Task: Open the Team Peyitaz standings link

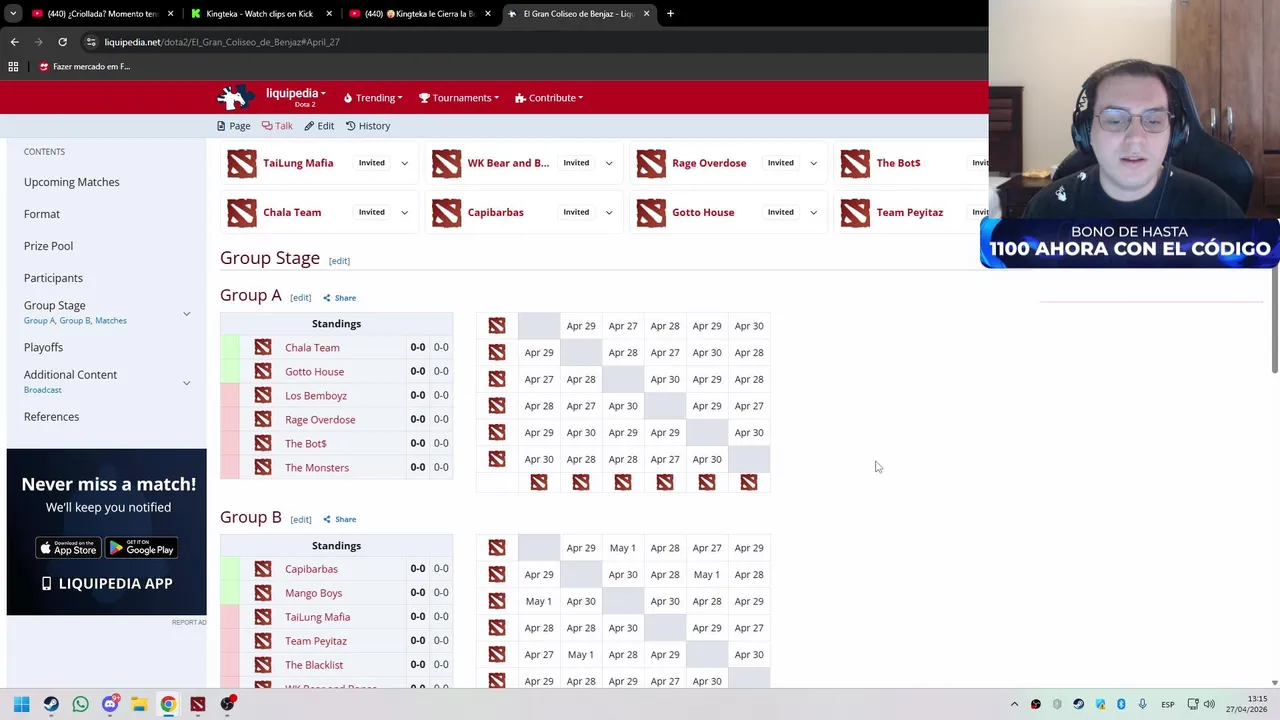Action: click(x=316, y=641)
